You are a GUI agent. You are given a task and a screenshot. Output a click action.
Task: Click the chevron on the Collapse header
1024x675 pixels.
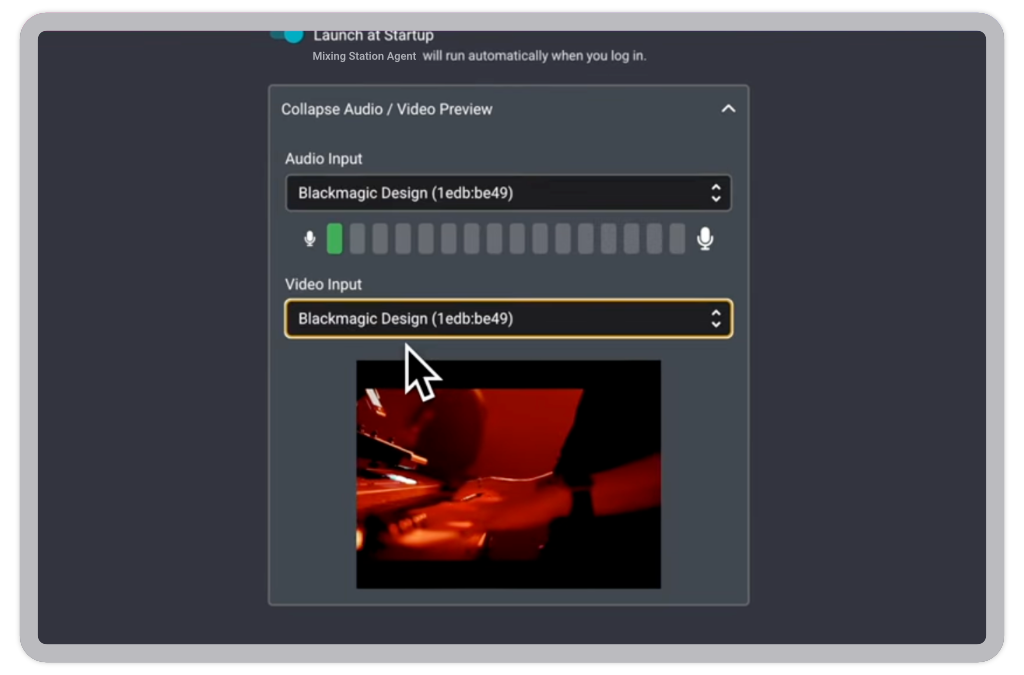coord(729,108)
